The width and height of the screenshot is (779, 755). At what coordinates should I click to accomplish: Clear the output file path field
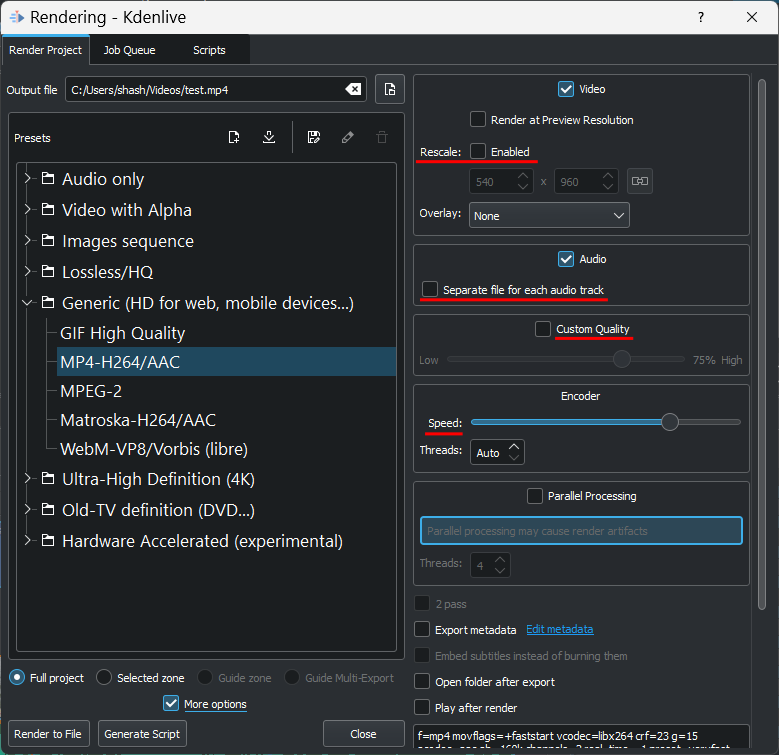[x=353, y=90]
